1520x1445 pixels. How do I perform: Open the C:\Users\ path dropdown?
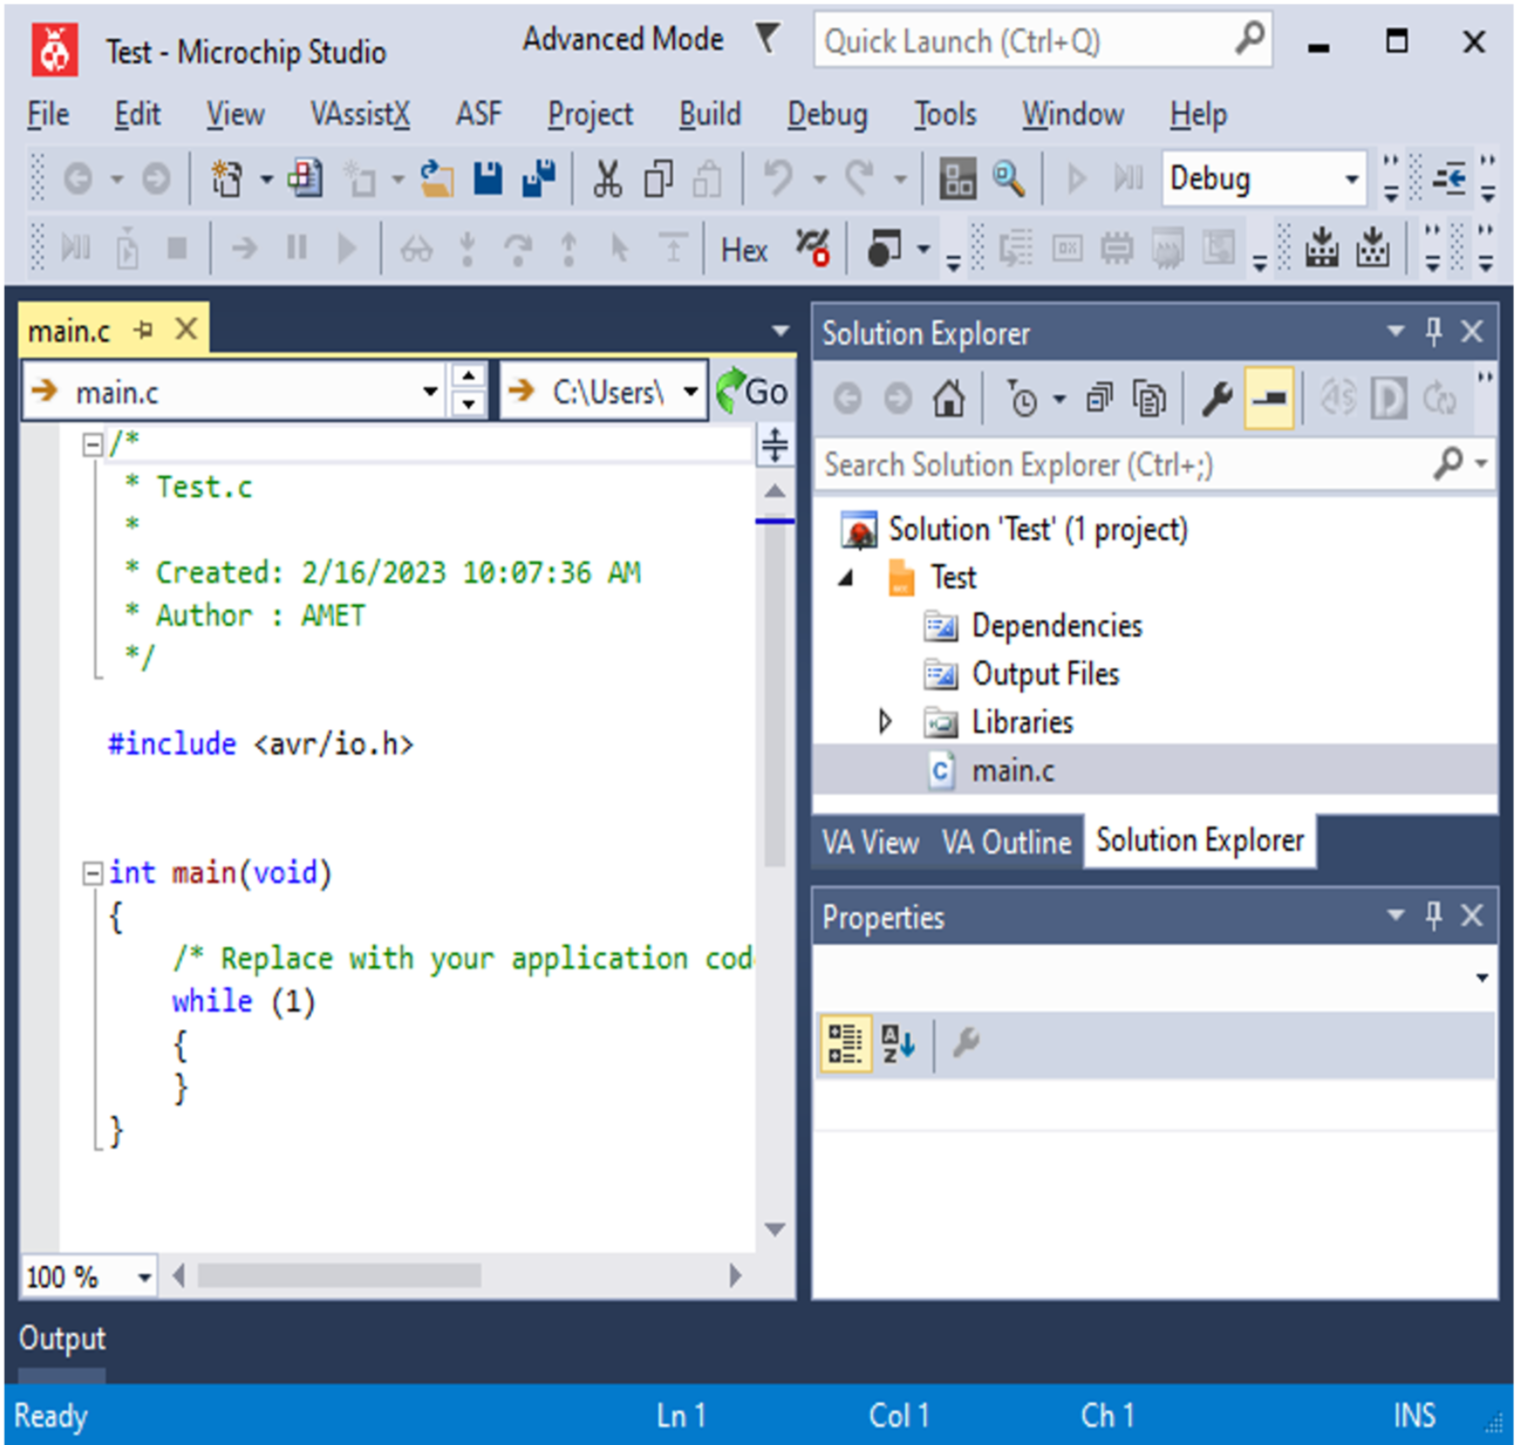point(691,392)
